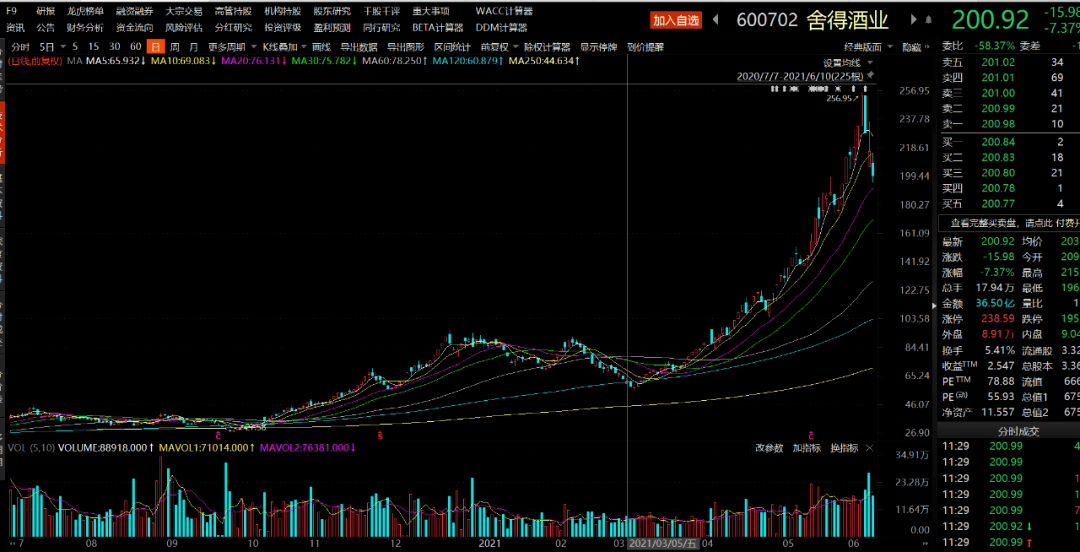Click 改参数 in volume panel
This screenshot has height=552, width=1080.
[769, 448]
